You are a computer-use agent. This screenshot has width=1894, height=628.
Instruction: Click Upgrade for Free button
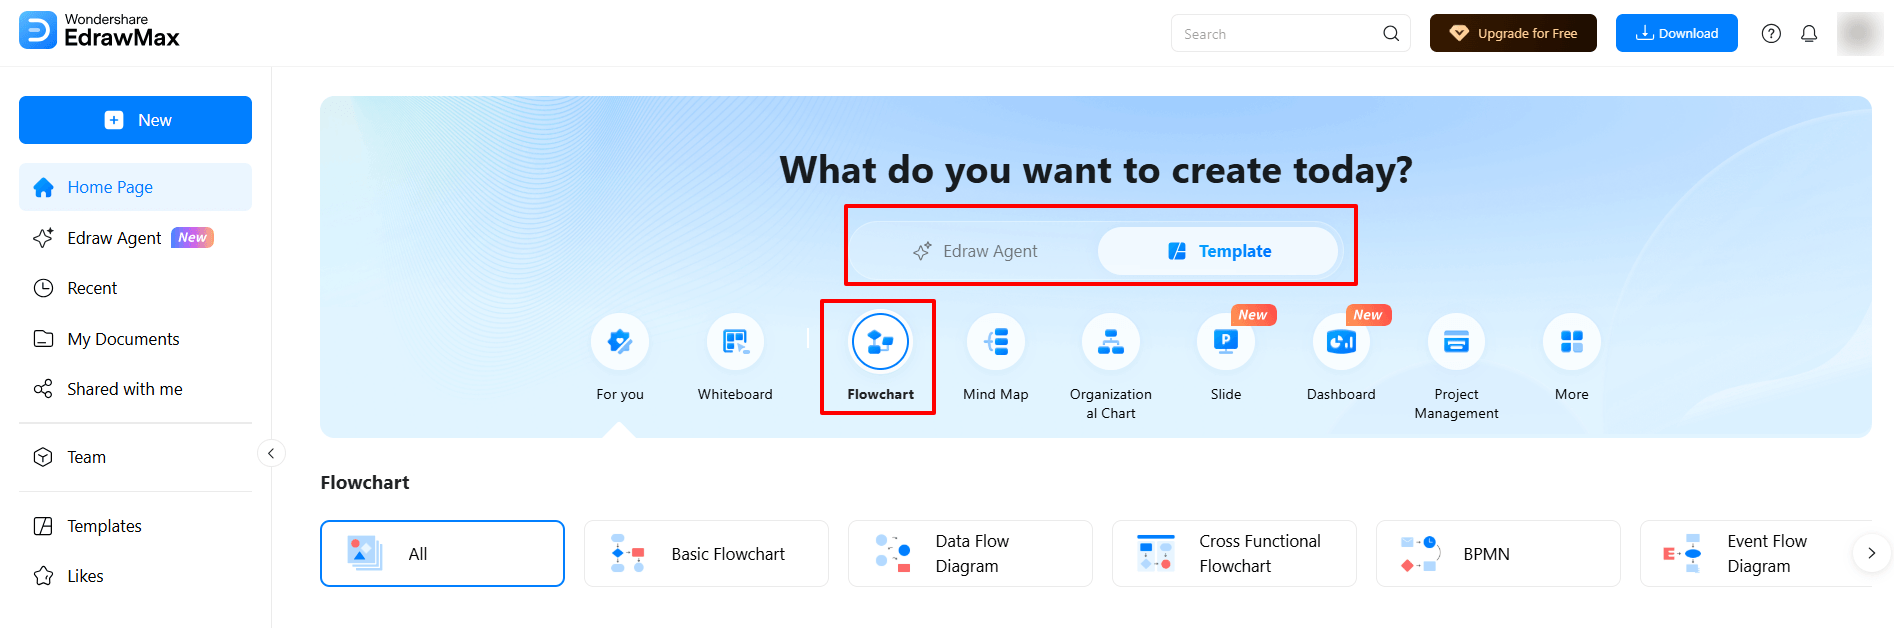pyautogui.click(x=1513, y=33)
